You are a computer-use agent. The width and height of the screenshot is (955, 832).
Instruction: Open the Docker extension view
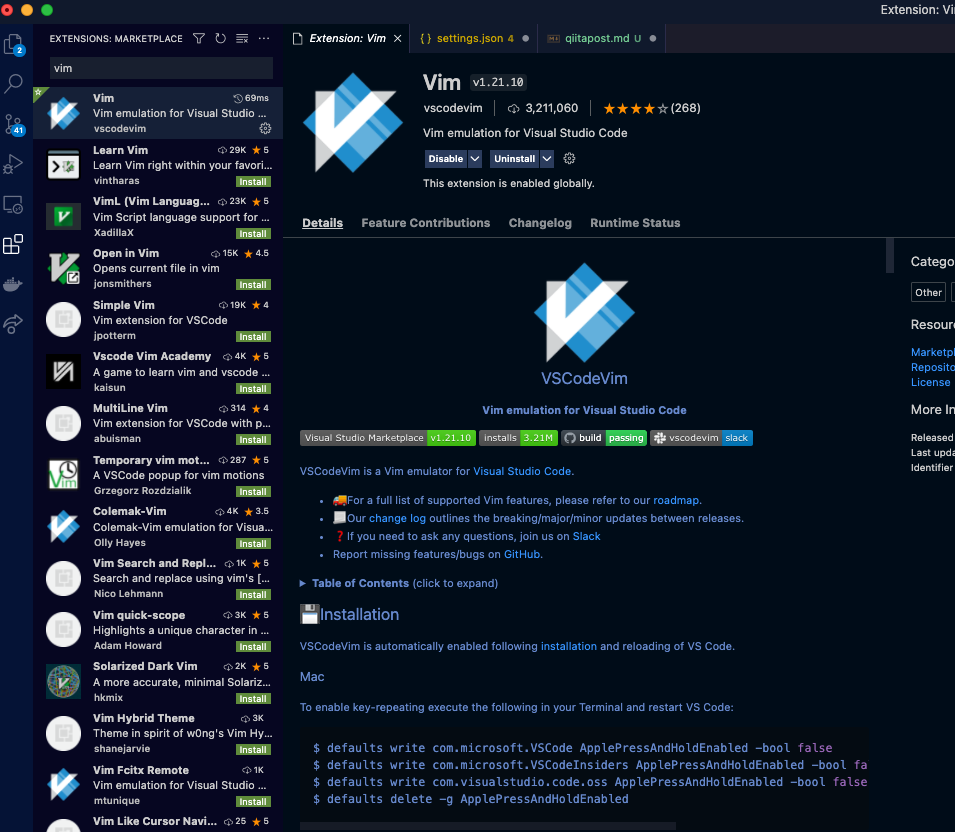tap(14, 284)
